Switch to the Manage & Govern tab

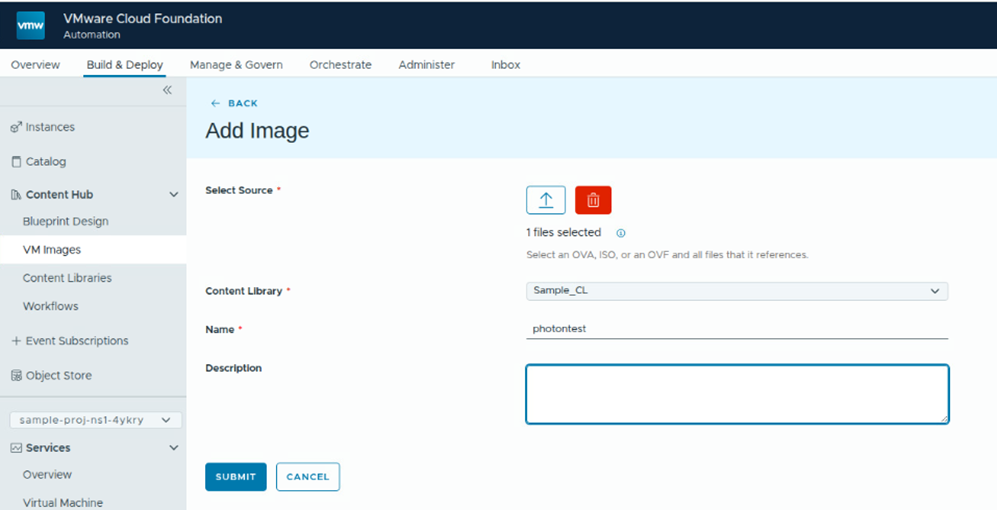coord(236,65)
